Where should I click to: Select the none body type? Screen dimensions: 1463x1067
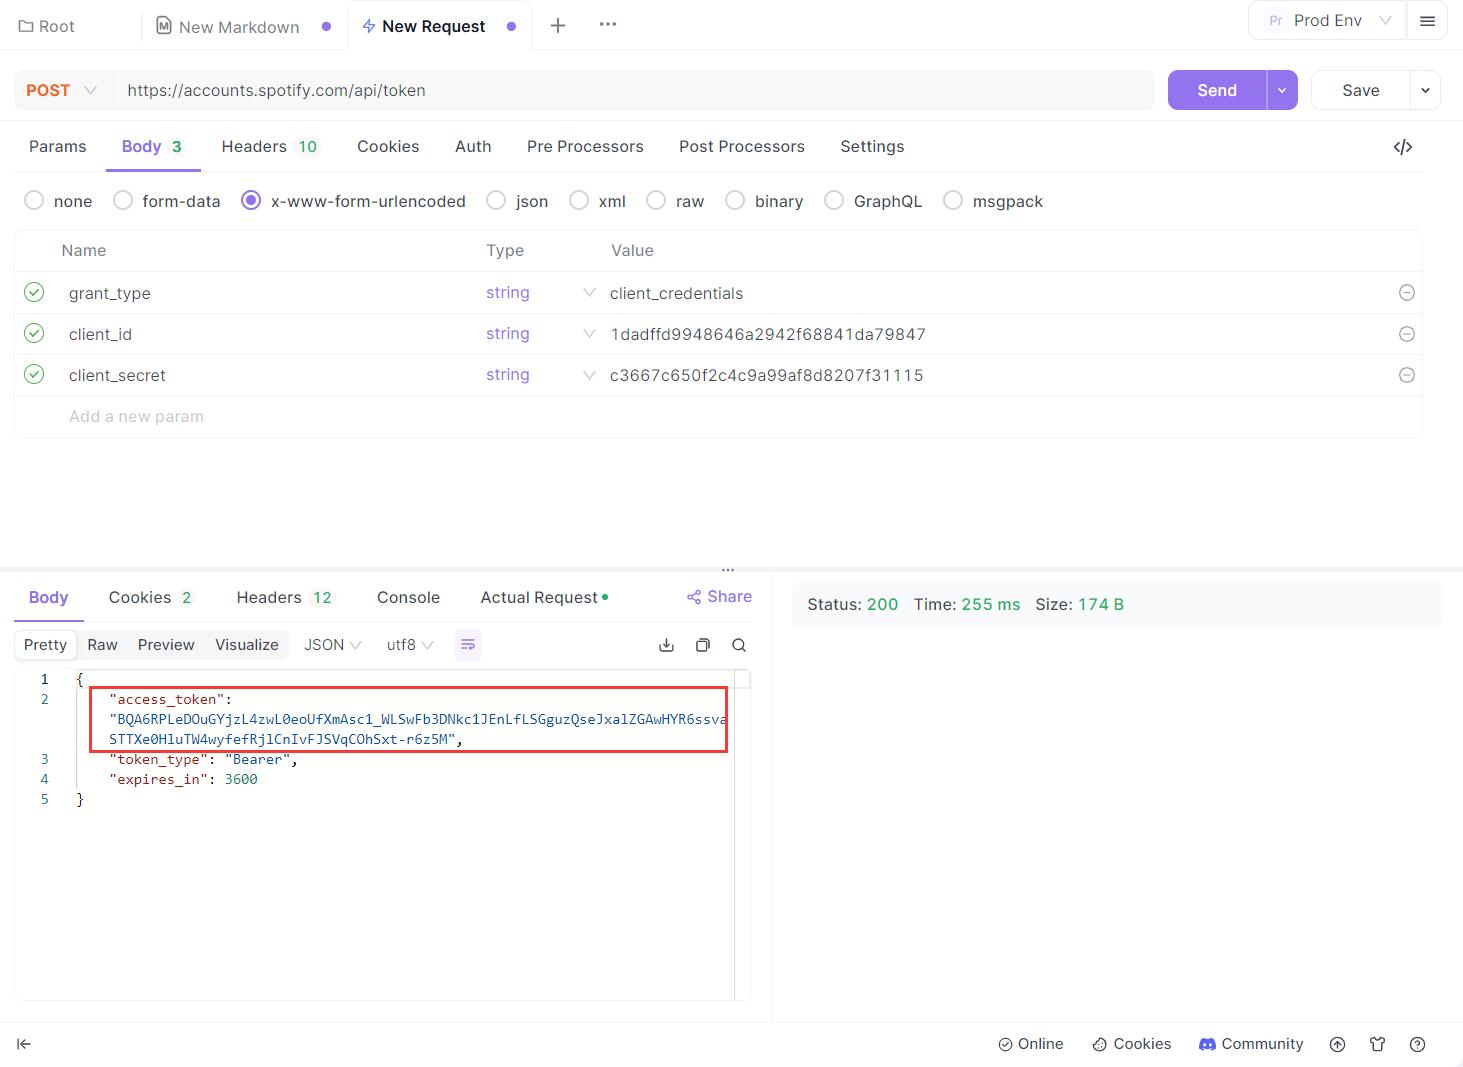coord(34,201)
